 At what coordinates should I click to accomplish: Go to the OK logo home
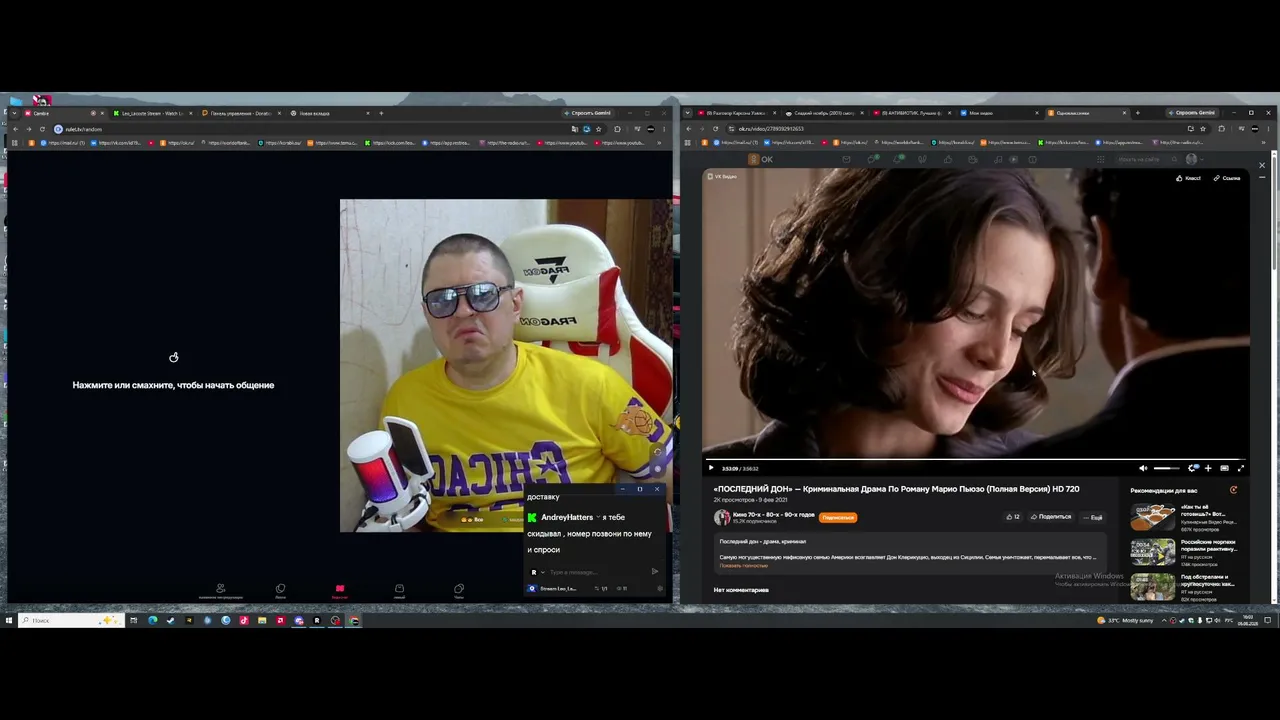(x=762, y=159)
